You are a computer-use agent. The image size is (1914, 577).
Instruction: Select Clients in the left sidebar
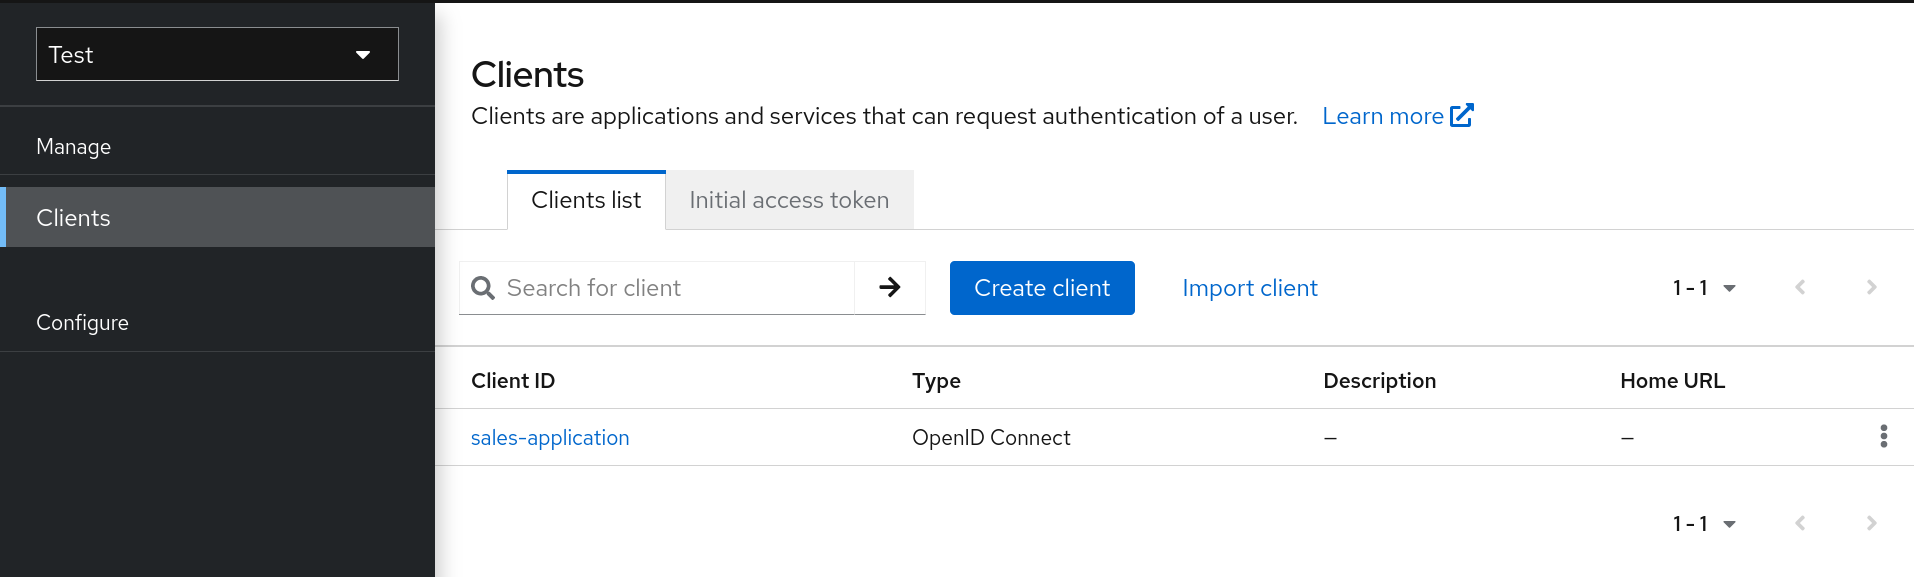pos(74,218)
